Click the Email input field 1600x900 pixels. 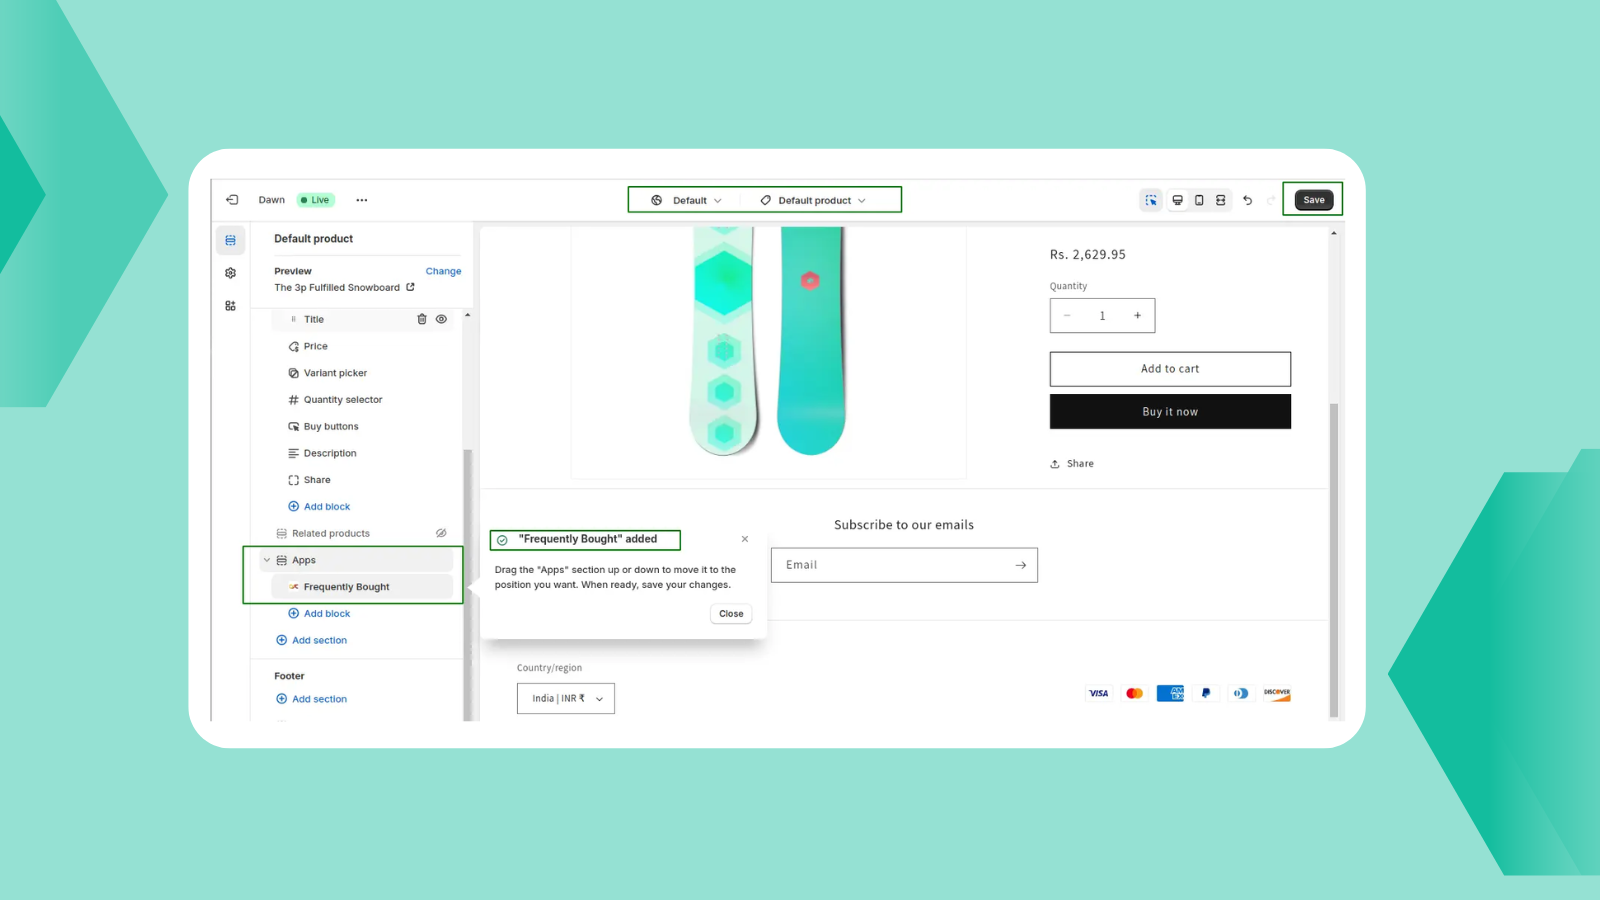(x=895, y=565)
